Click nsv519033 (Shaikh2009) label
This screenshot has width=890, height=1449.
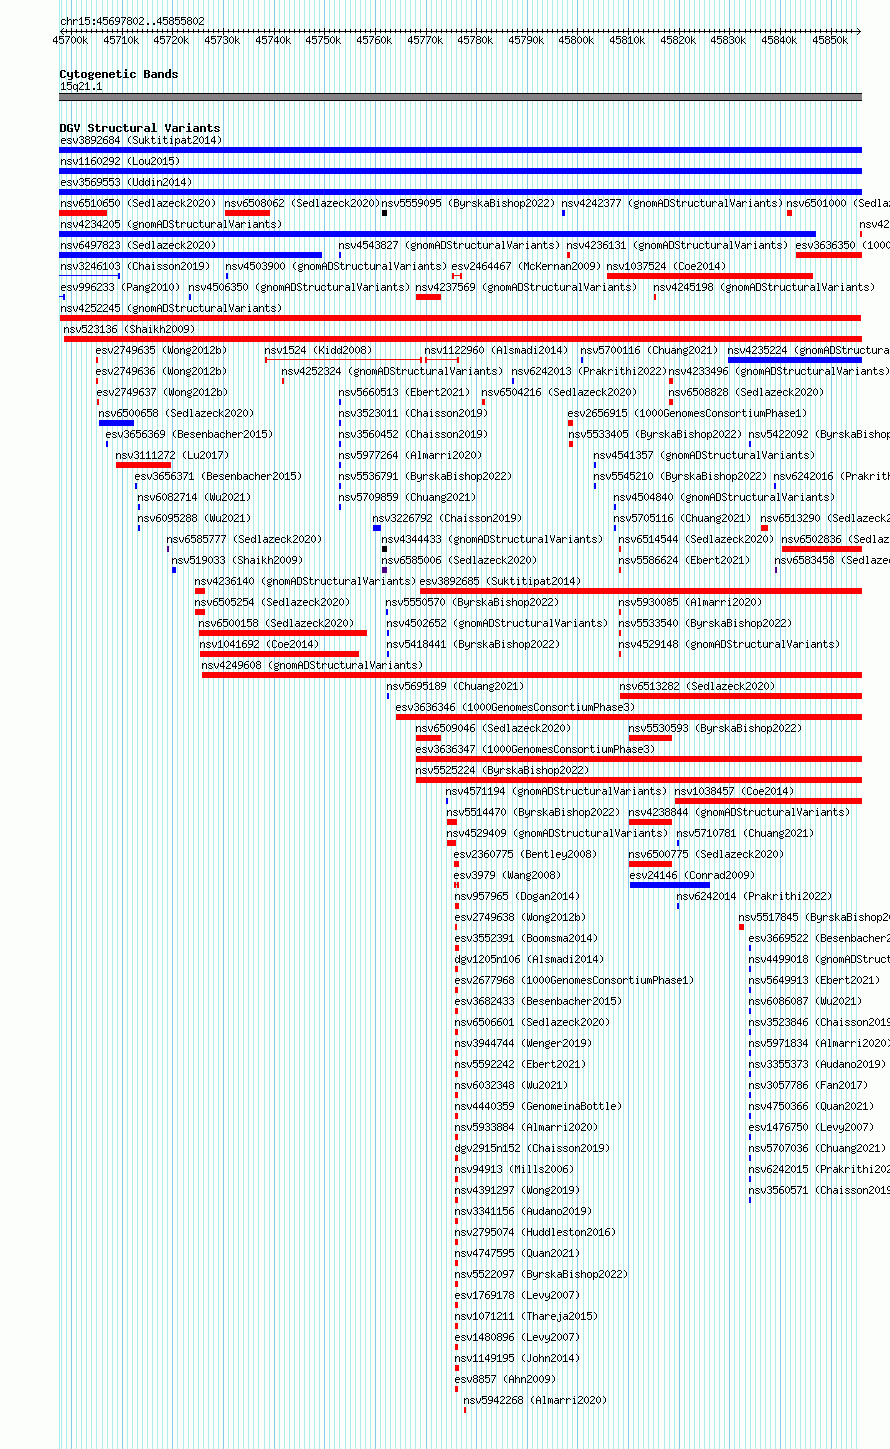click(238, 560)
